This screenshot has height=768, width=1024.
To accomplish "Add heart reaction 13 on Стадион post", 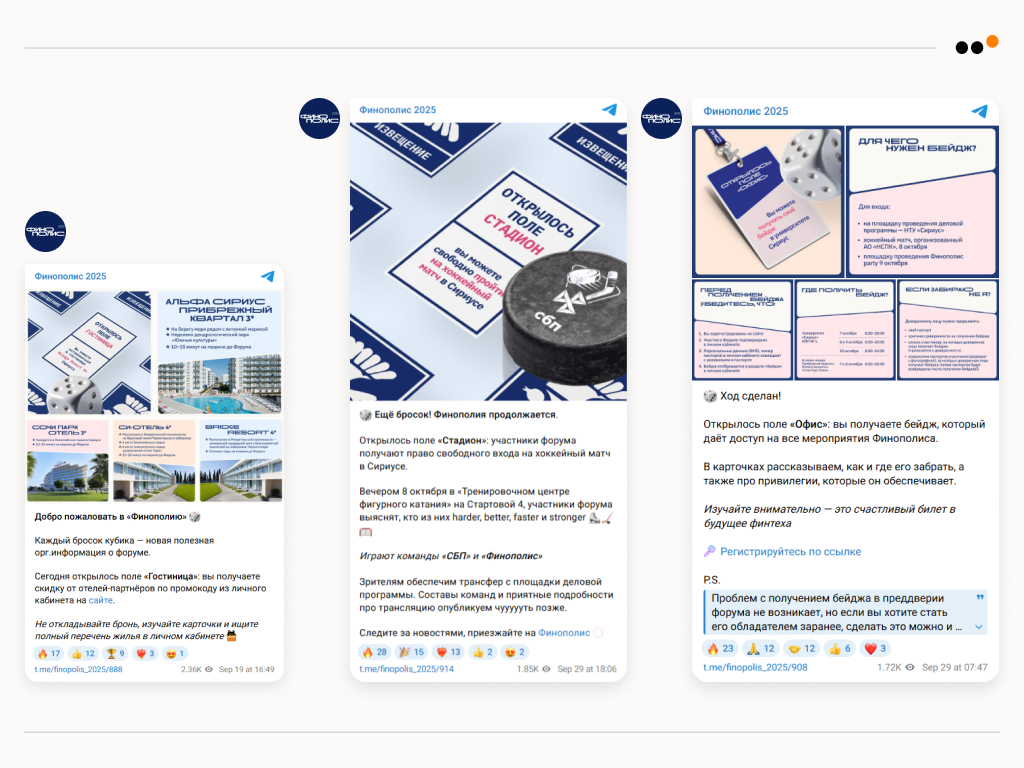I will tap(448, 652).
